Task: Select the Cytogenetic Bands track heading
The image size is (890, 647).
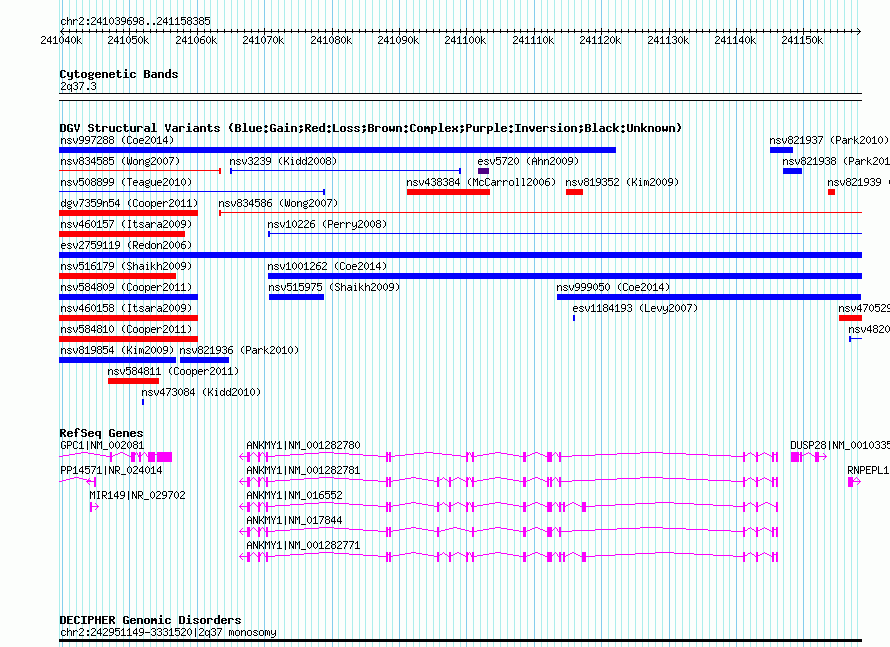Action: click(x=119, y=74)
